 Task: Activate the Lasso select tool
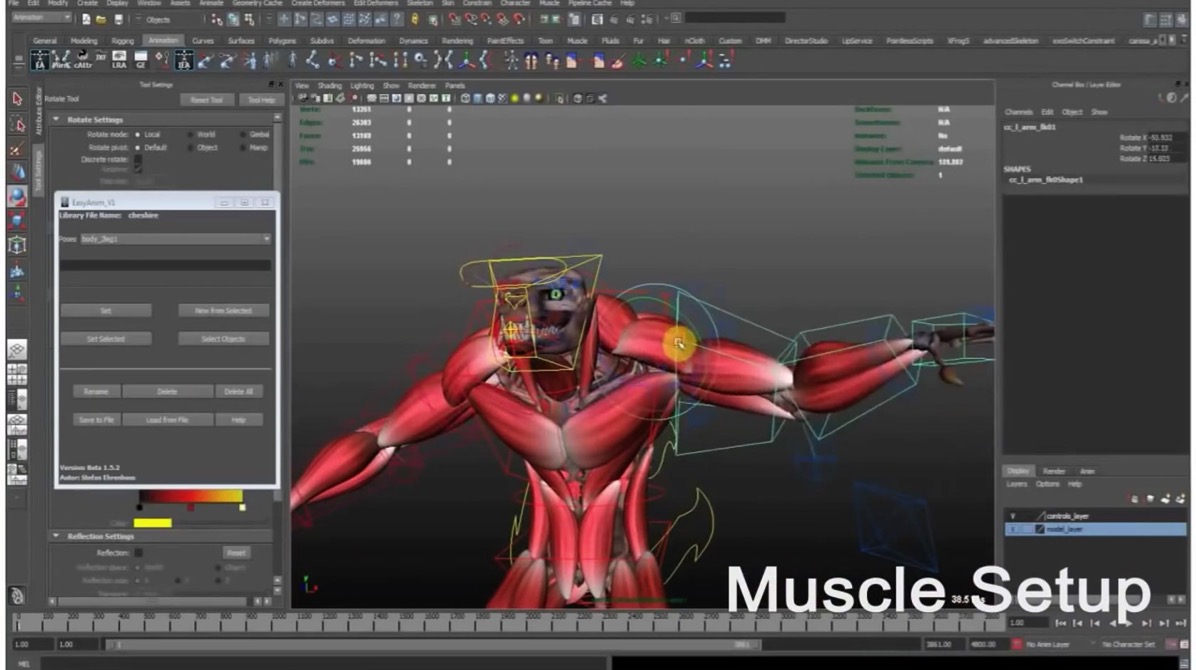coord(17,124)
